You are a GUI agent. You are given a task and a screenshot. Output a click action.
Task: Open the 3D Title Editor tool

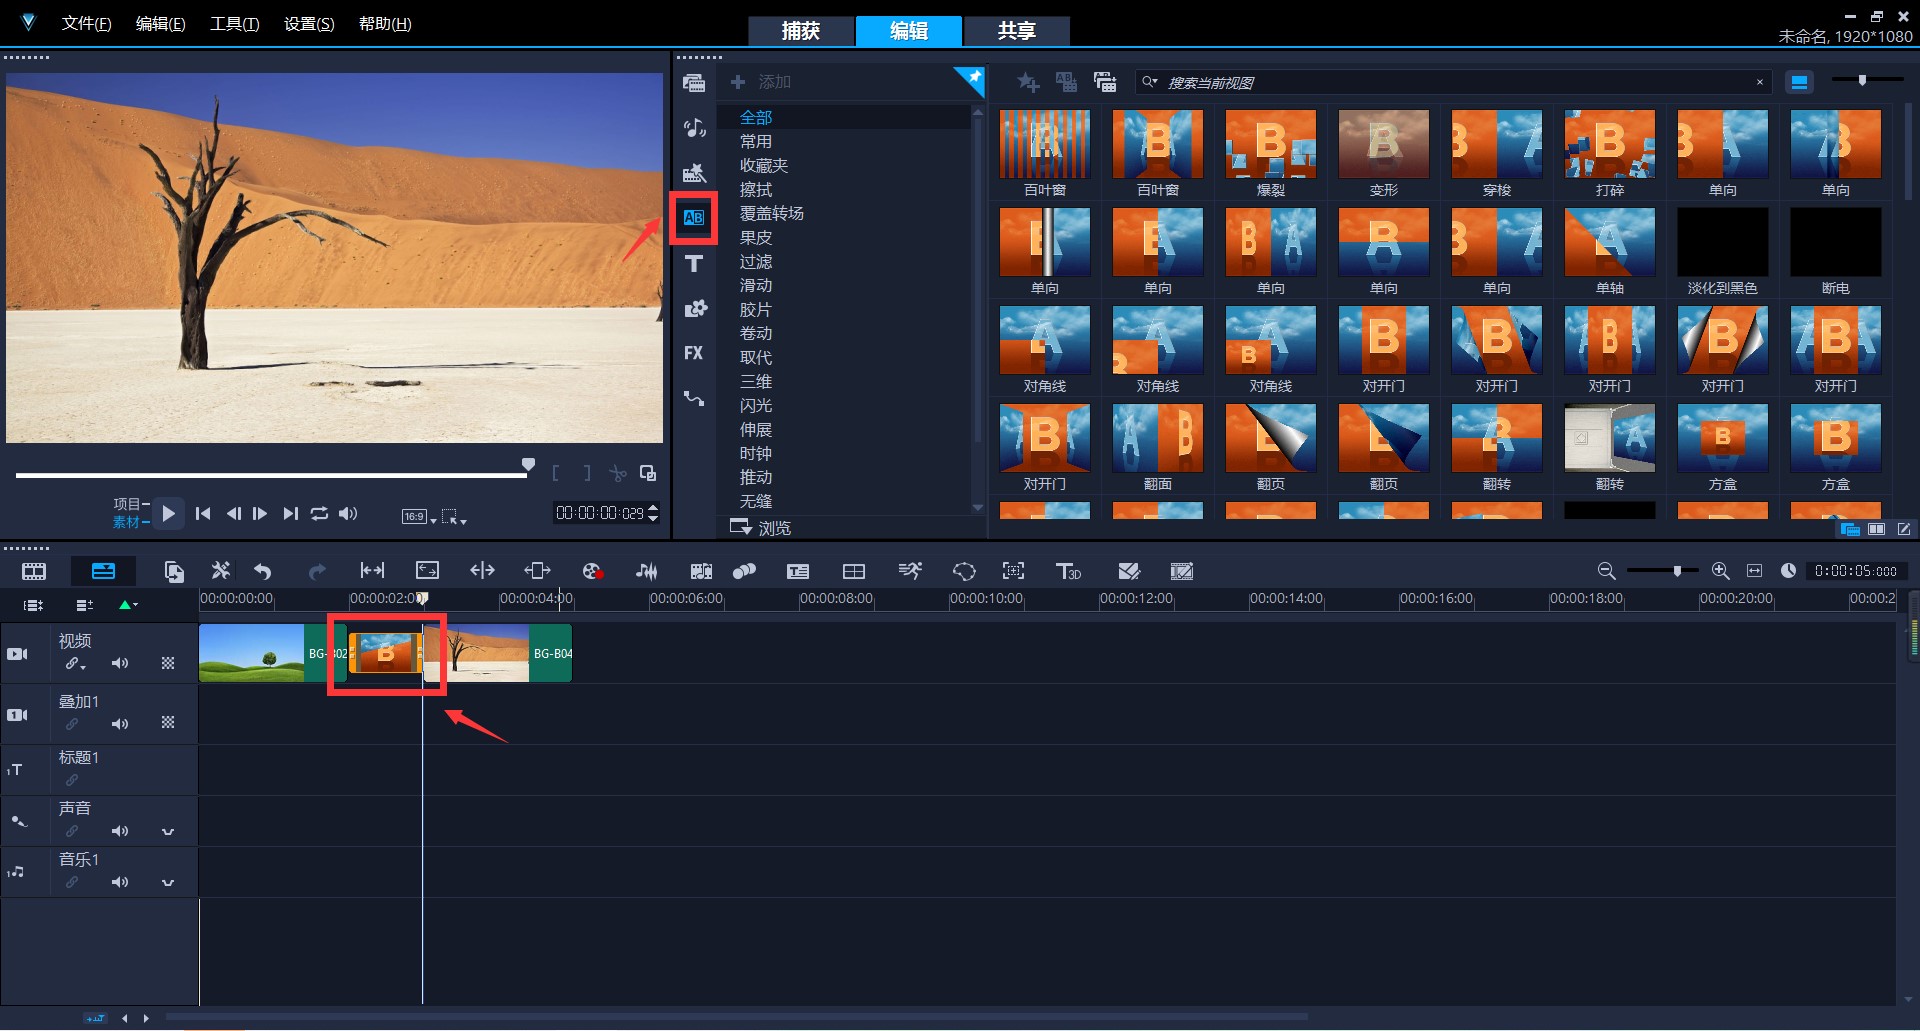tap(1068, 571)
